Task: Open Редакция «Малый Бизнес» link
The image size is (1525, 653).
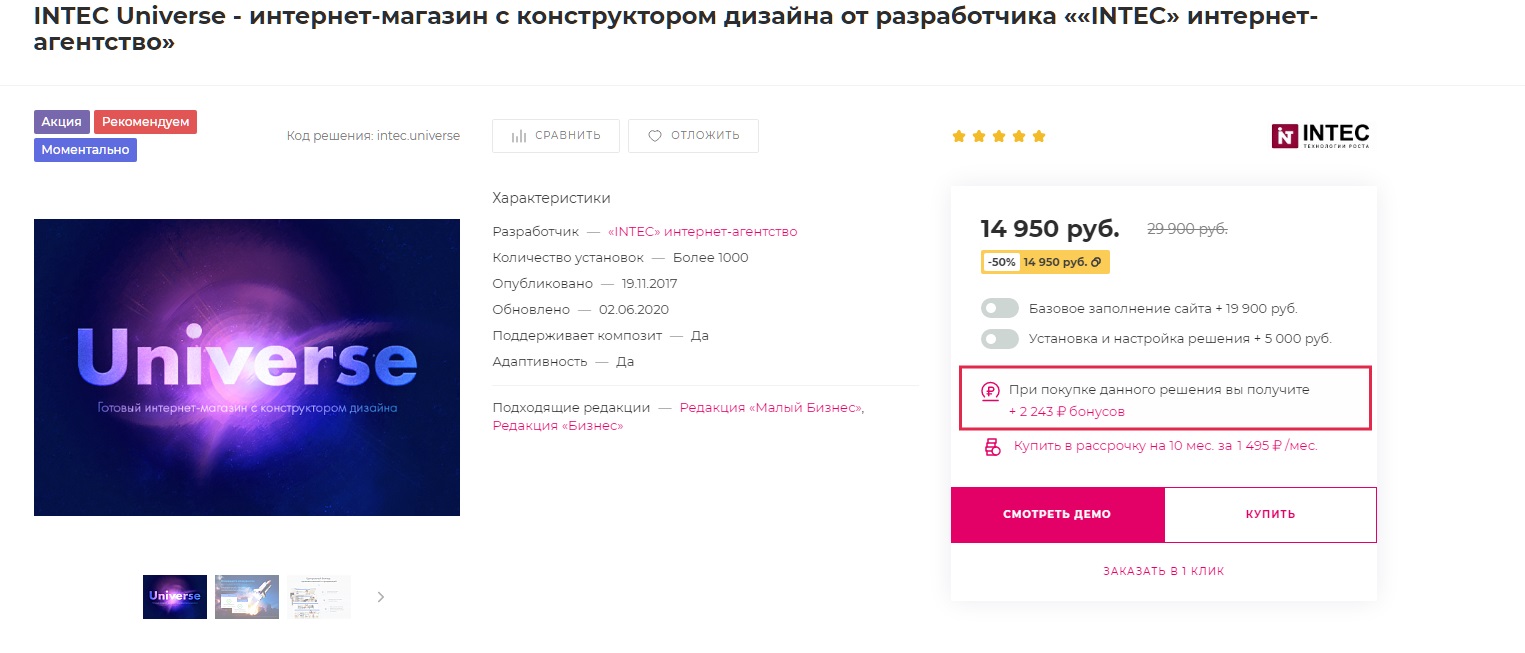Action: coord(770,407)
